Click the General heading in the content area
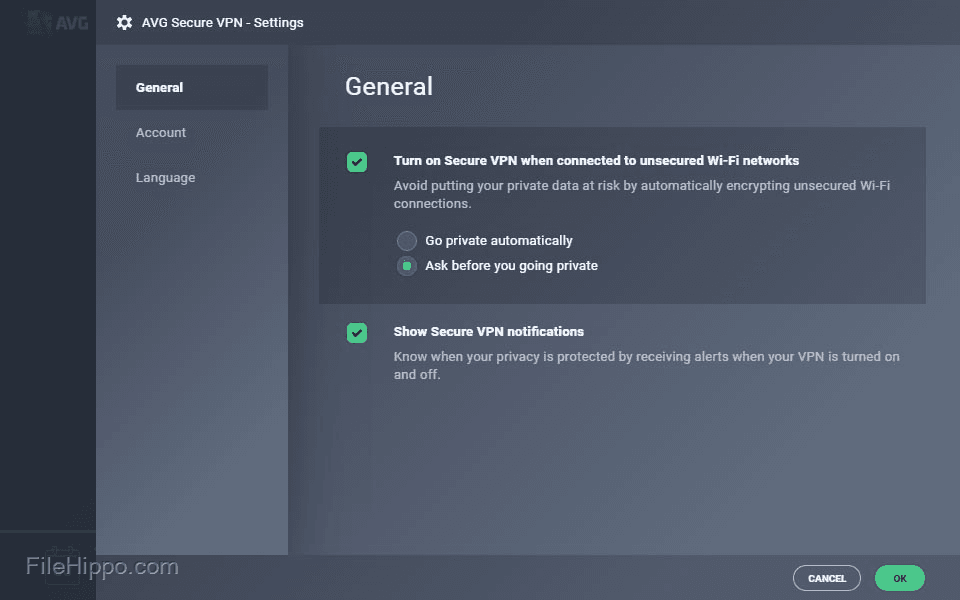This screenshot has width=960, height=600. tap(389, 87)
